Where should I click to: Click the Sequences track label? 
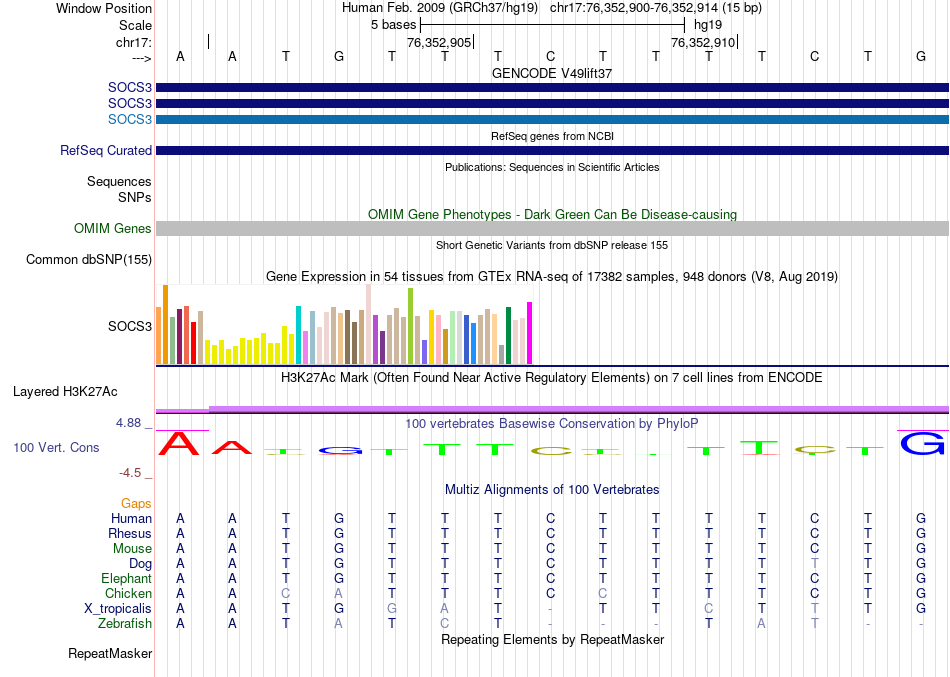tap(119, 181)
